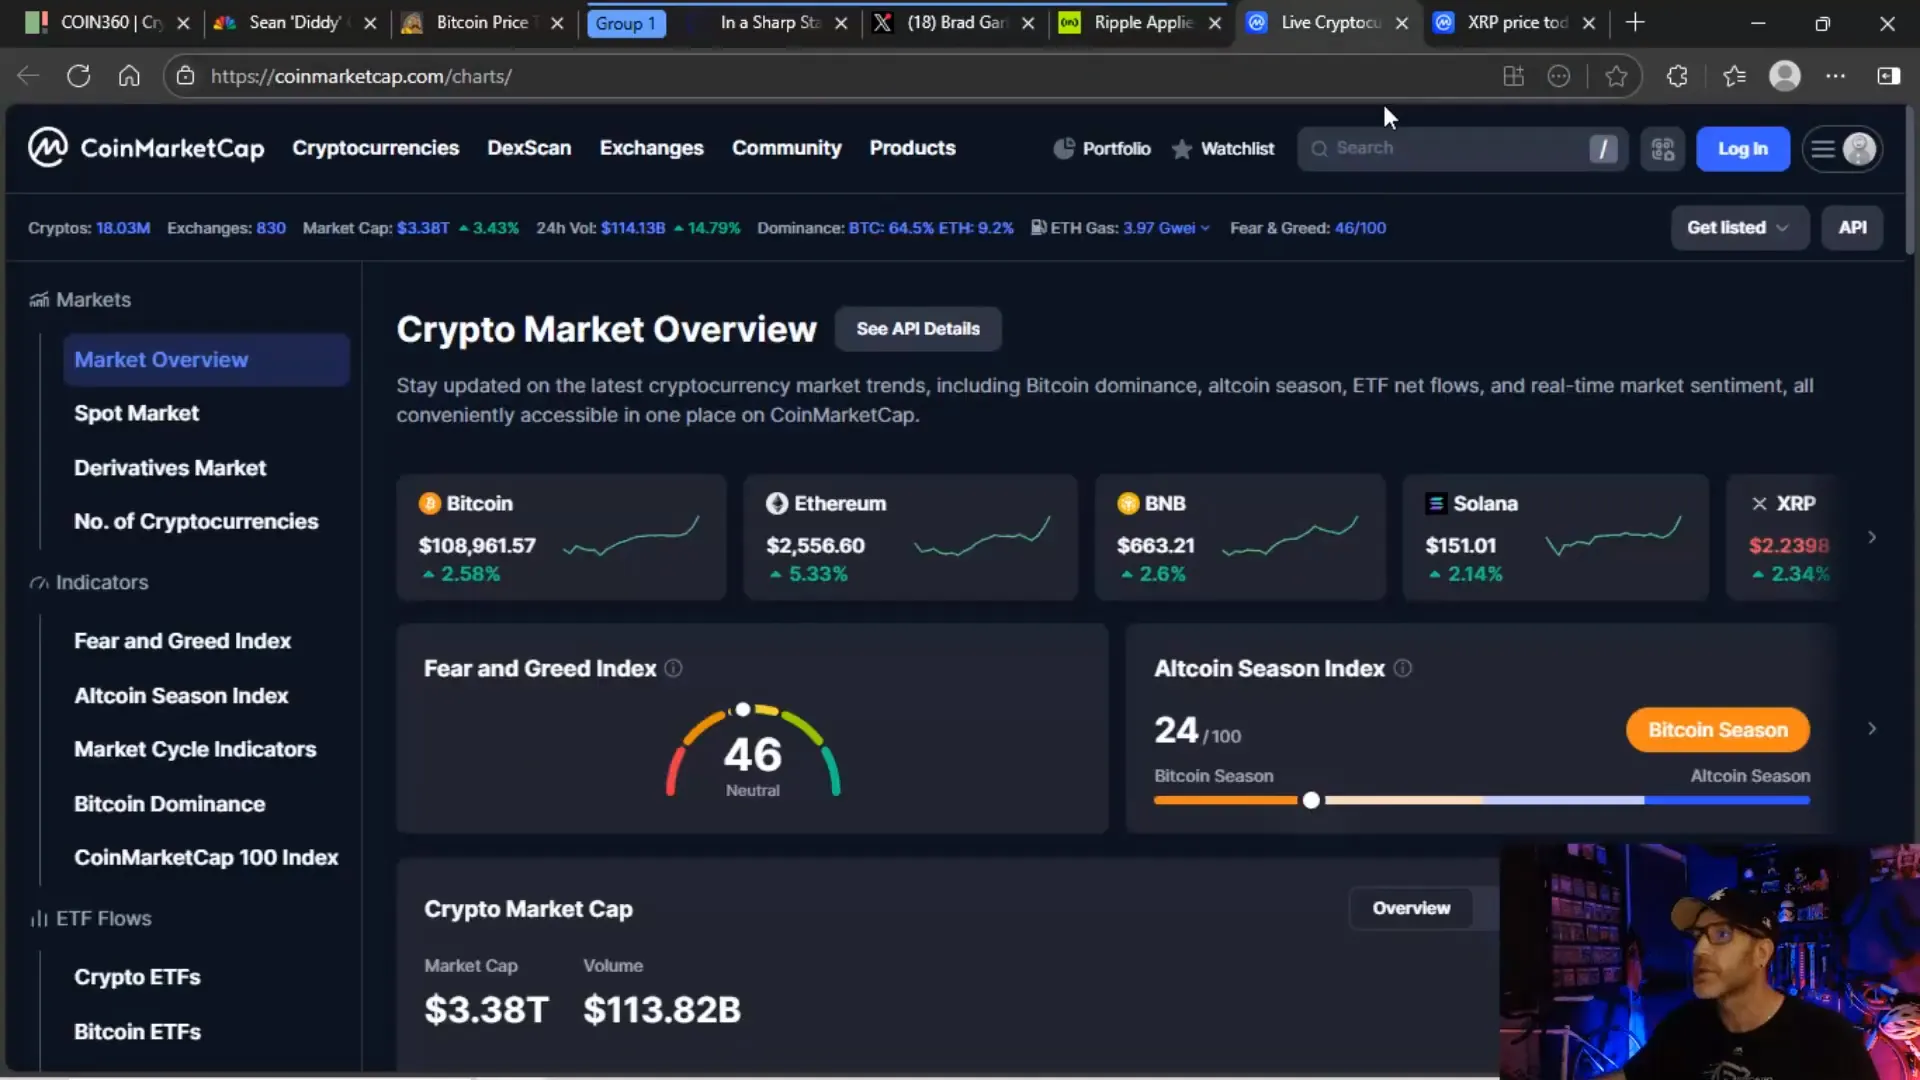Open new browser tab plus icon
The image size is (1920, 1080).
pos(1635,22)
